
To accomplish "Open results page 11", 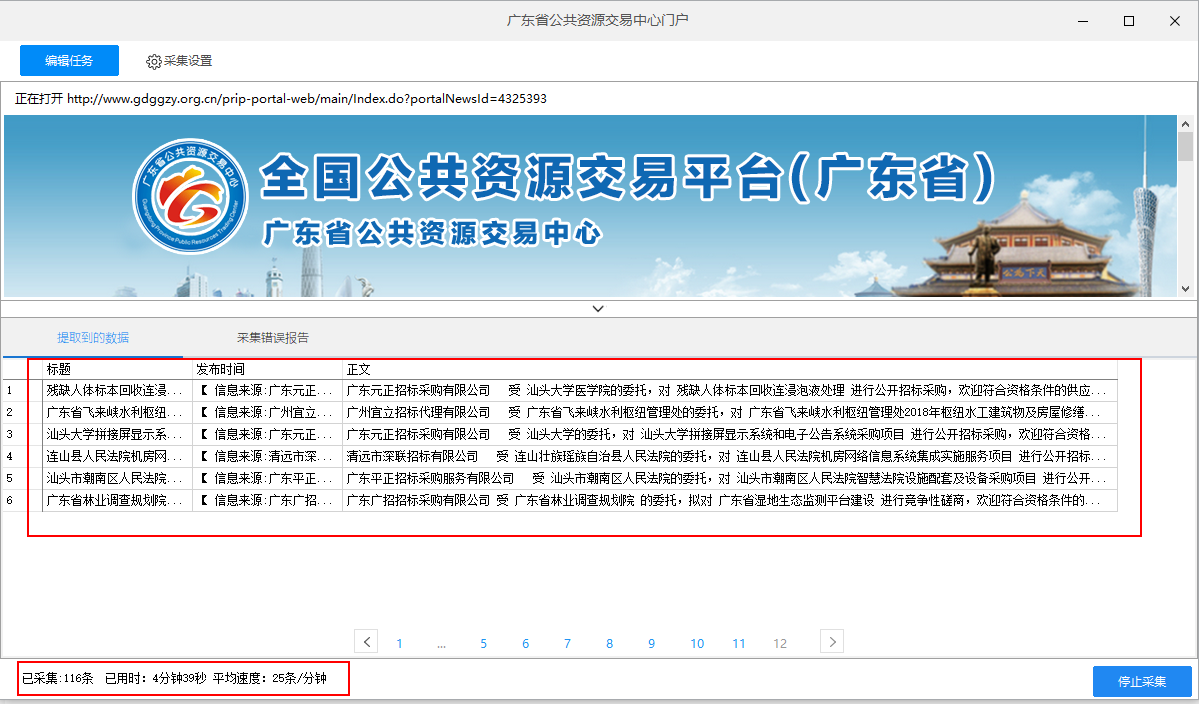I will point(739,644).
